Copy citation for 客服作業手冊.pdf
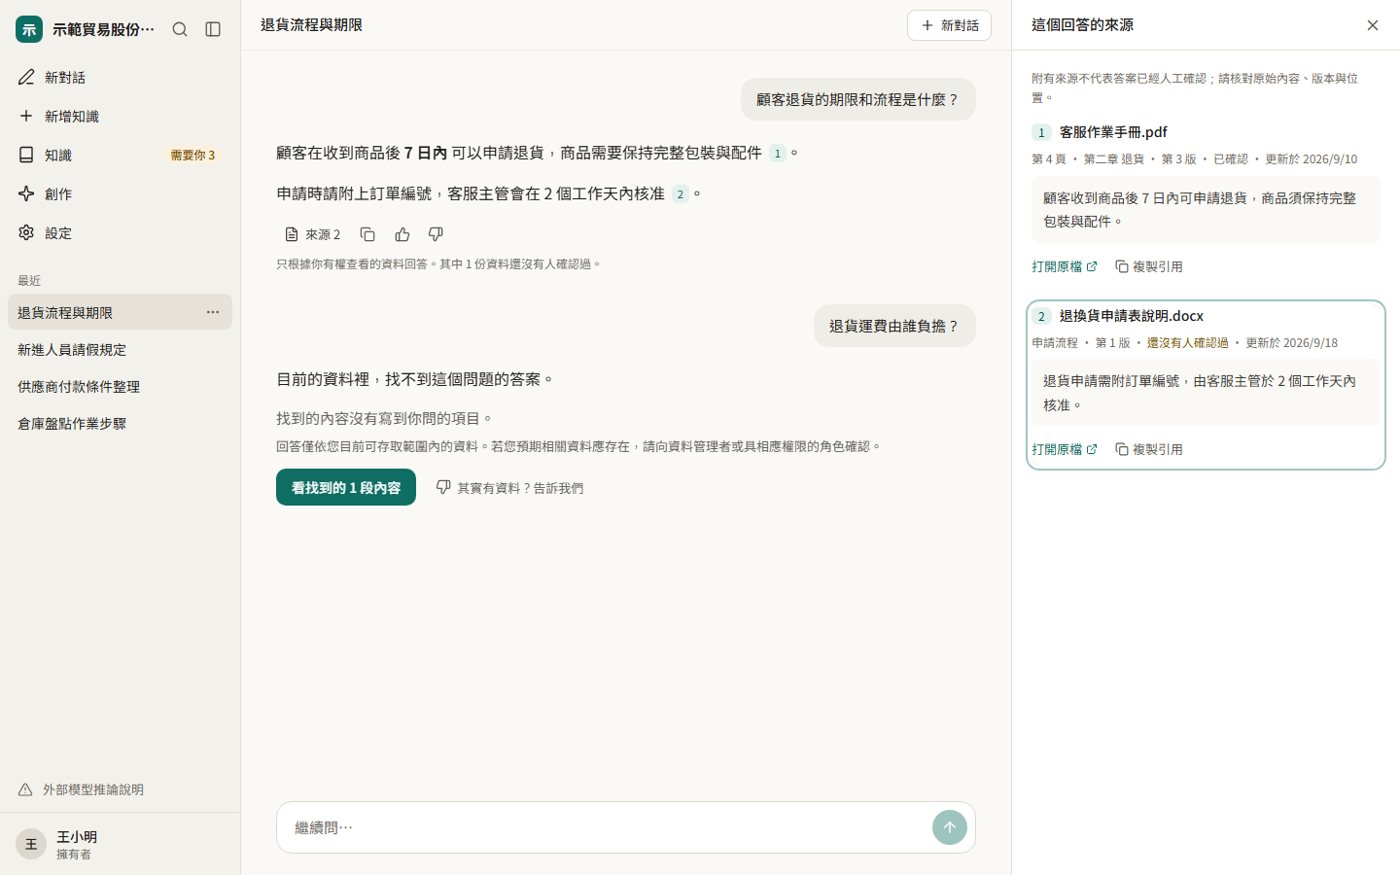Screen dimensions: 1400x875 point(1149,267)
